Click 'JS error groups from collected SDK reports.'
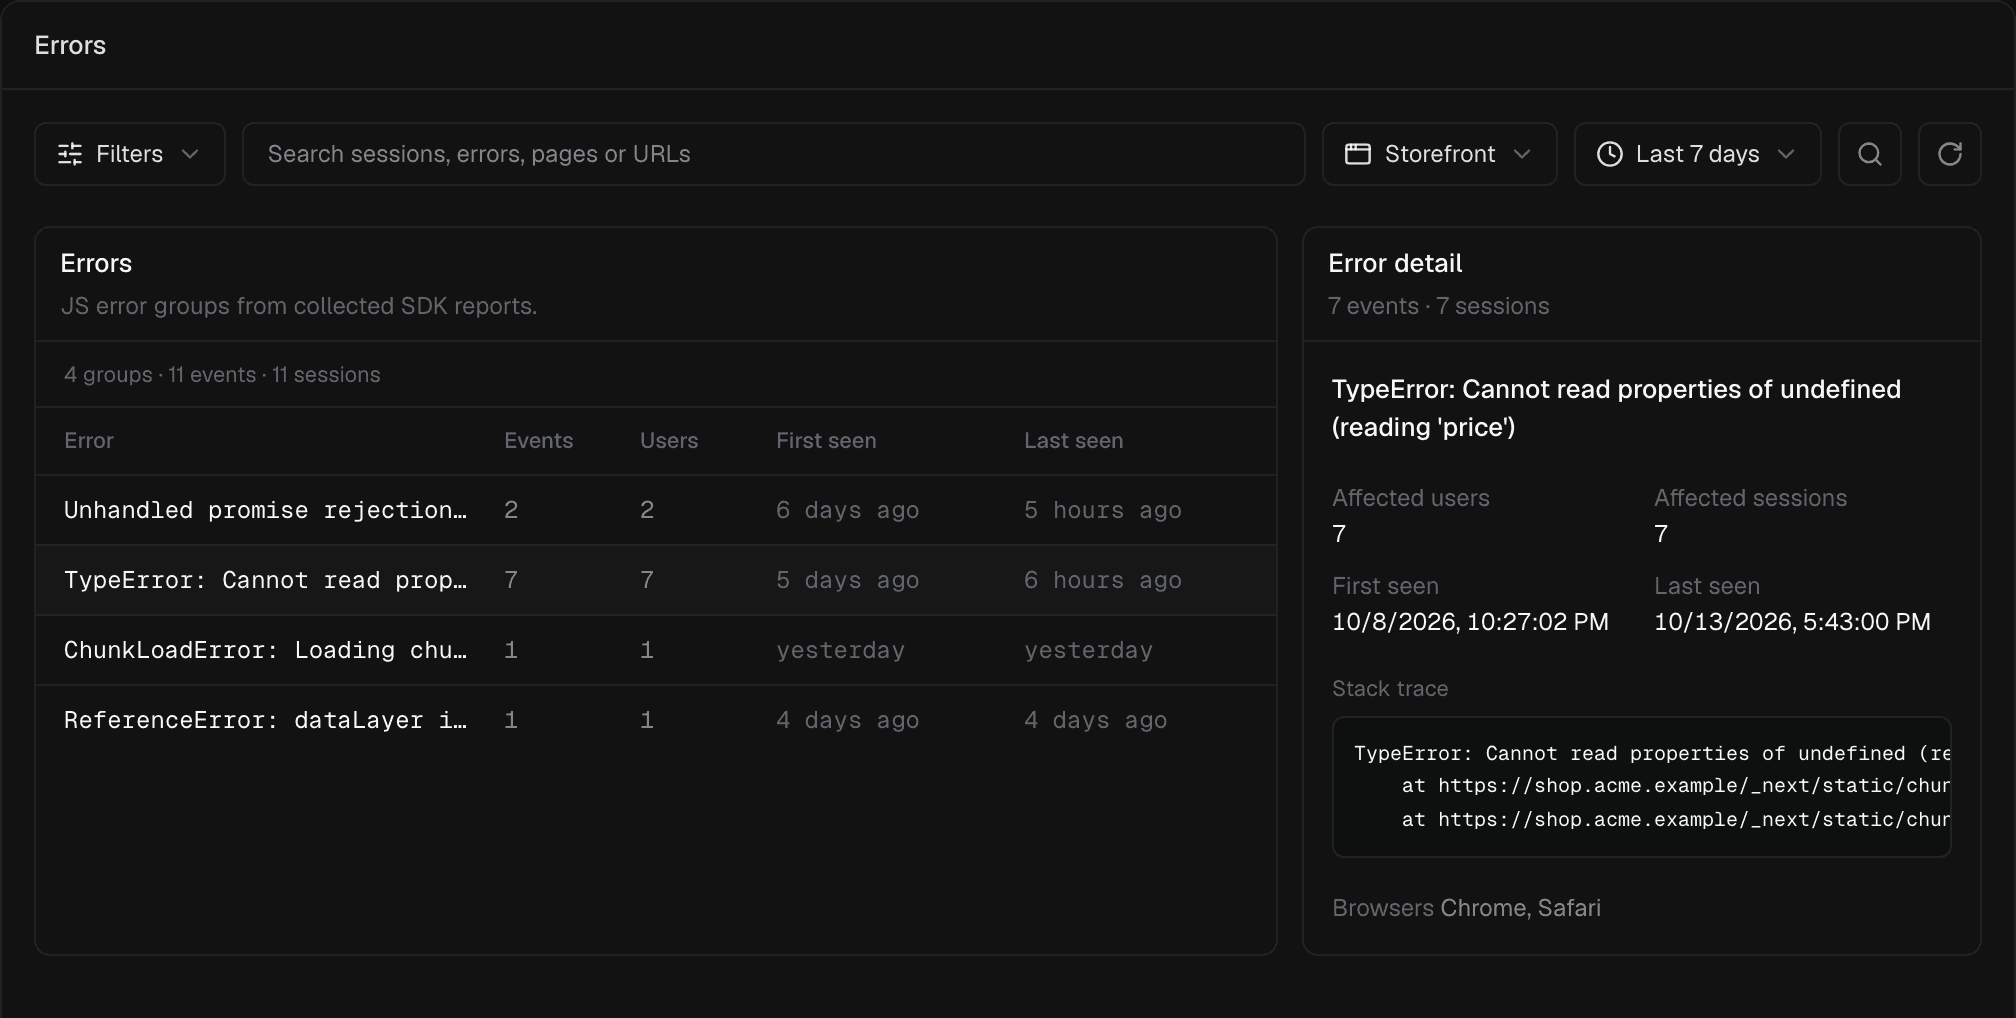2016x1018 pixels. coord(299,306)
